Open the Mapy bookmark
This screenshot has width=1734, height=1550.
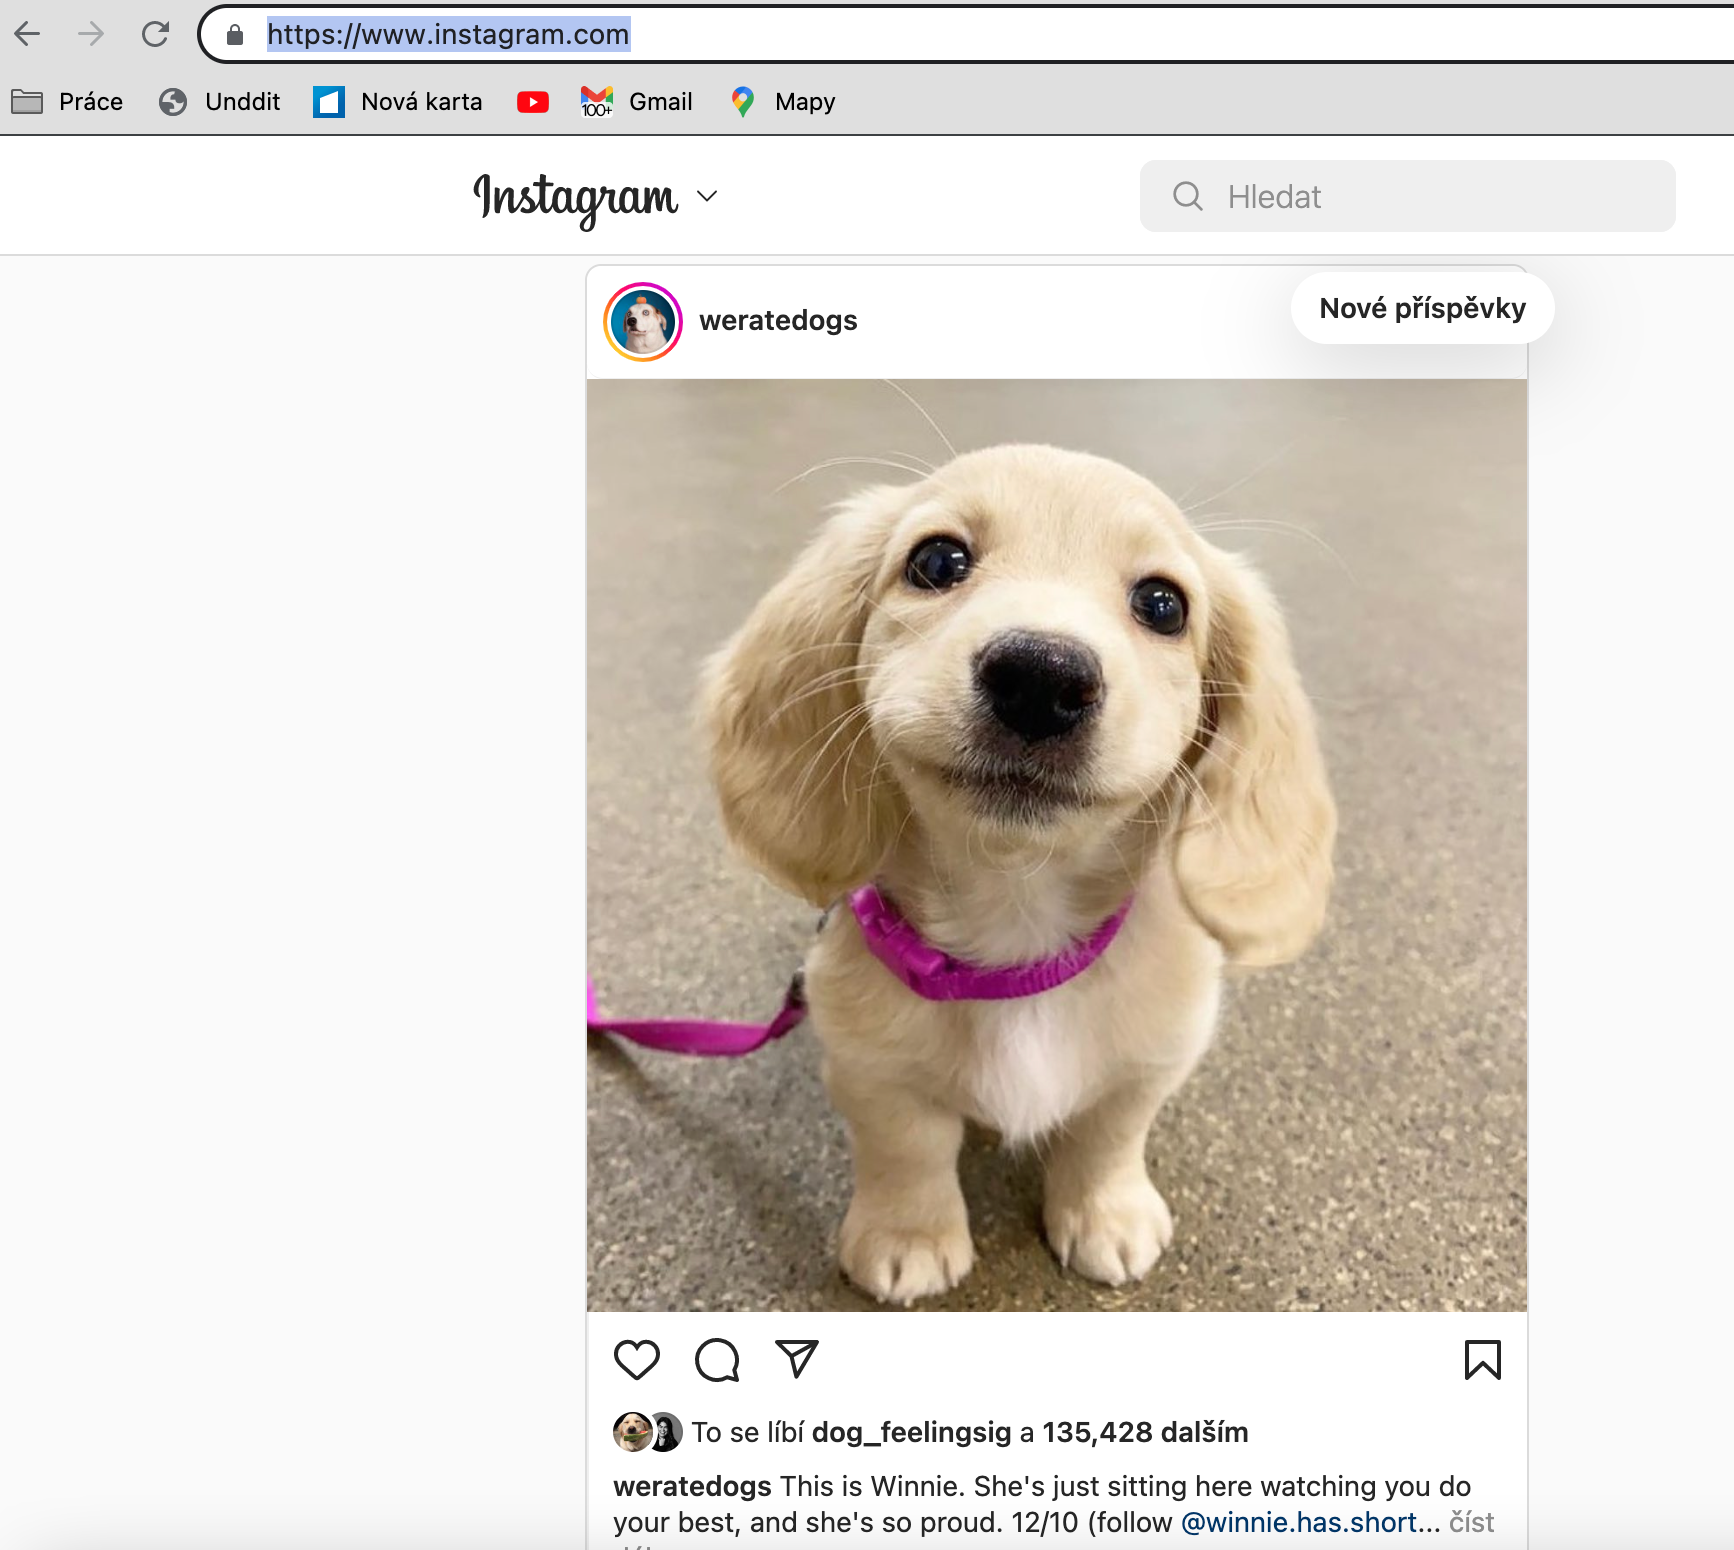783,102
